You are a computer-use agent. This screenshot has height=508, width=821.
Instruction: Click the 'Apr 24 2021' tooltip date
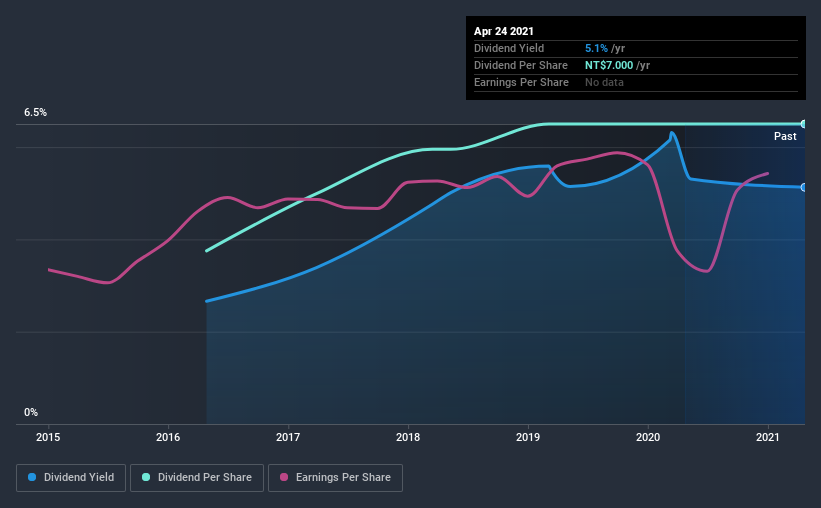pos(504,31)
